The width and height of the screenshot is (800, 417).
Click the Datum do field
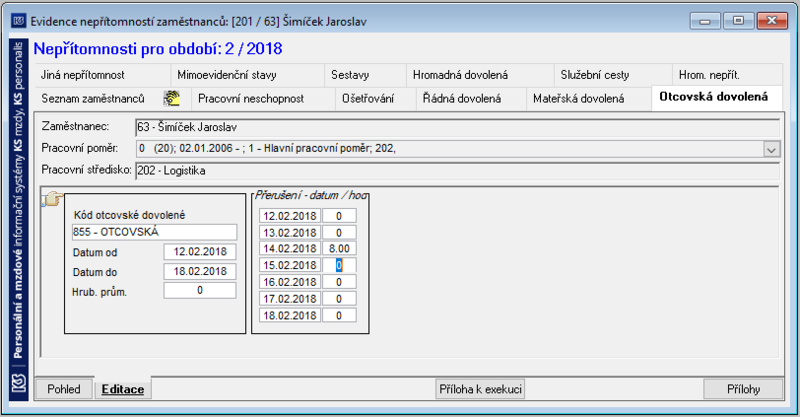click(x=200, y=272)
